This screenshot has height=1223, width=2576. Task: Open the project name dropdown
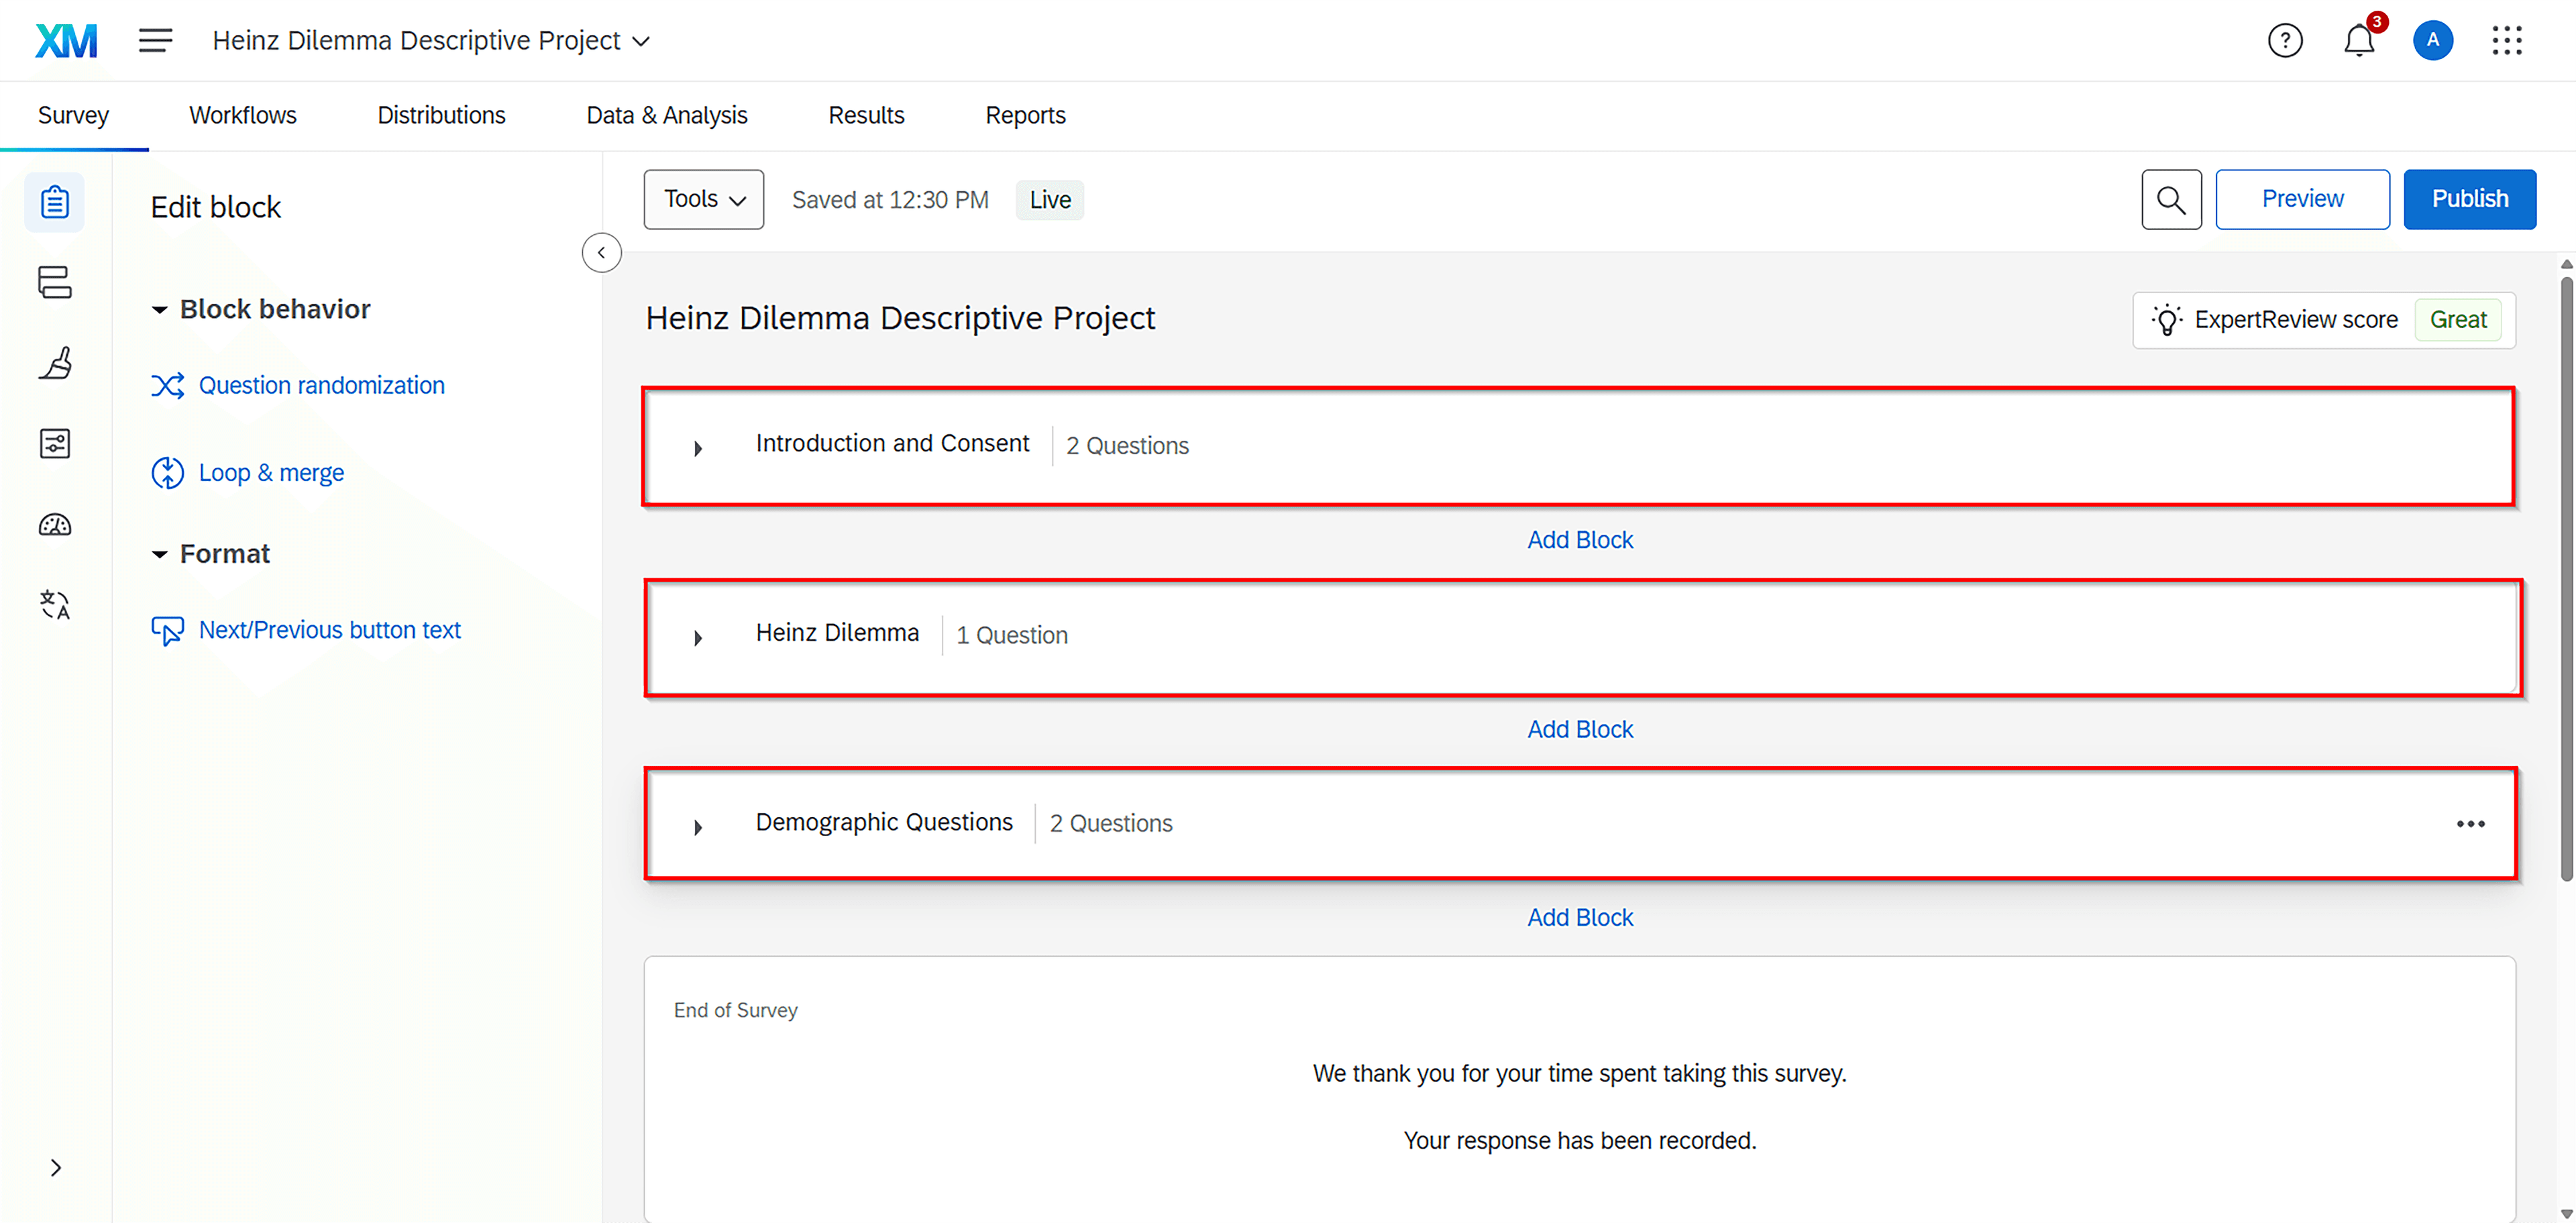pyautogui.click(x=432, y=41)
